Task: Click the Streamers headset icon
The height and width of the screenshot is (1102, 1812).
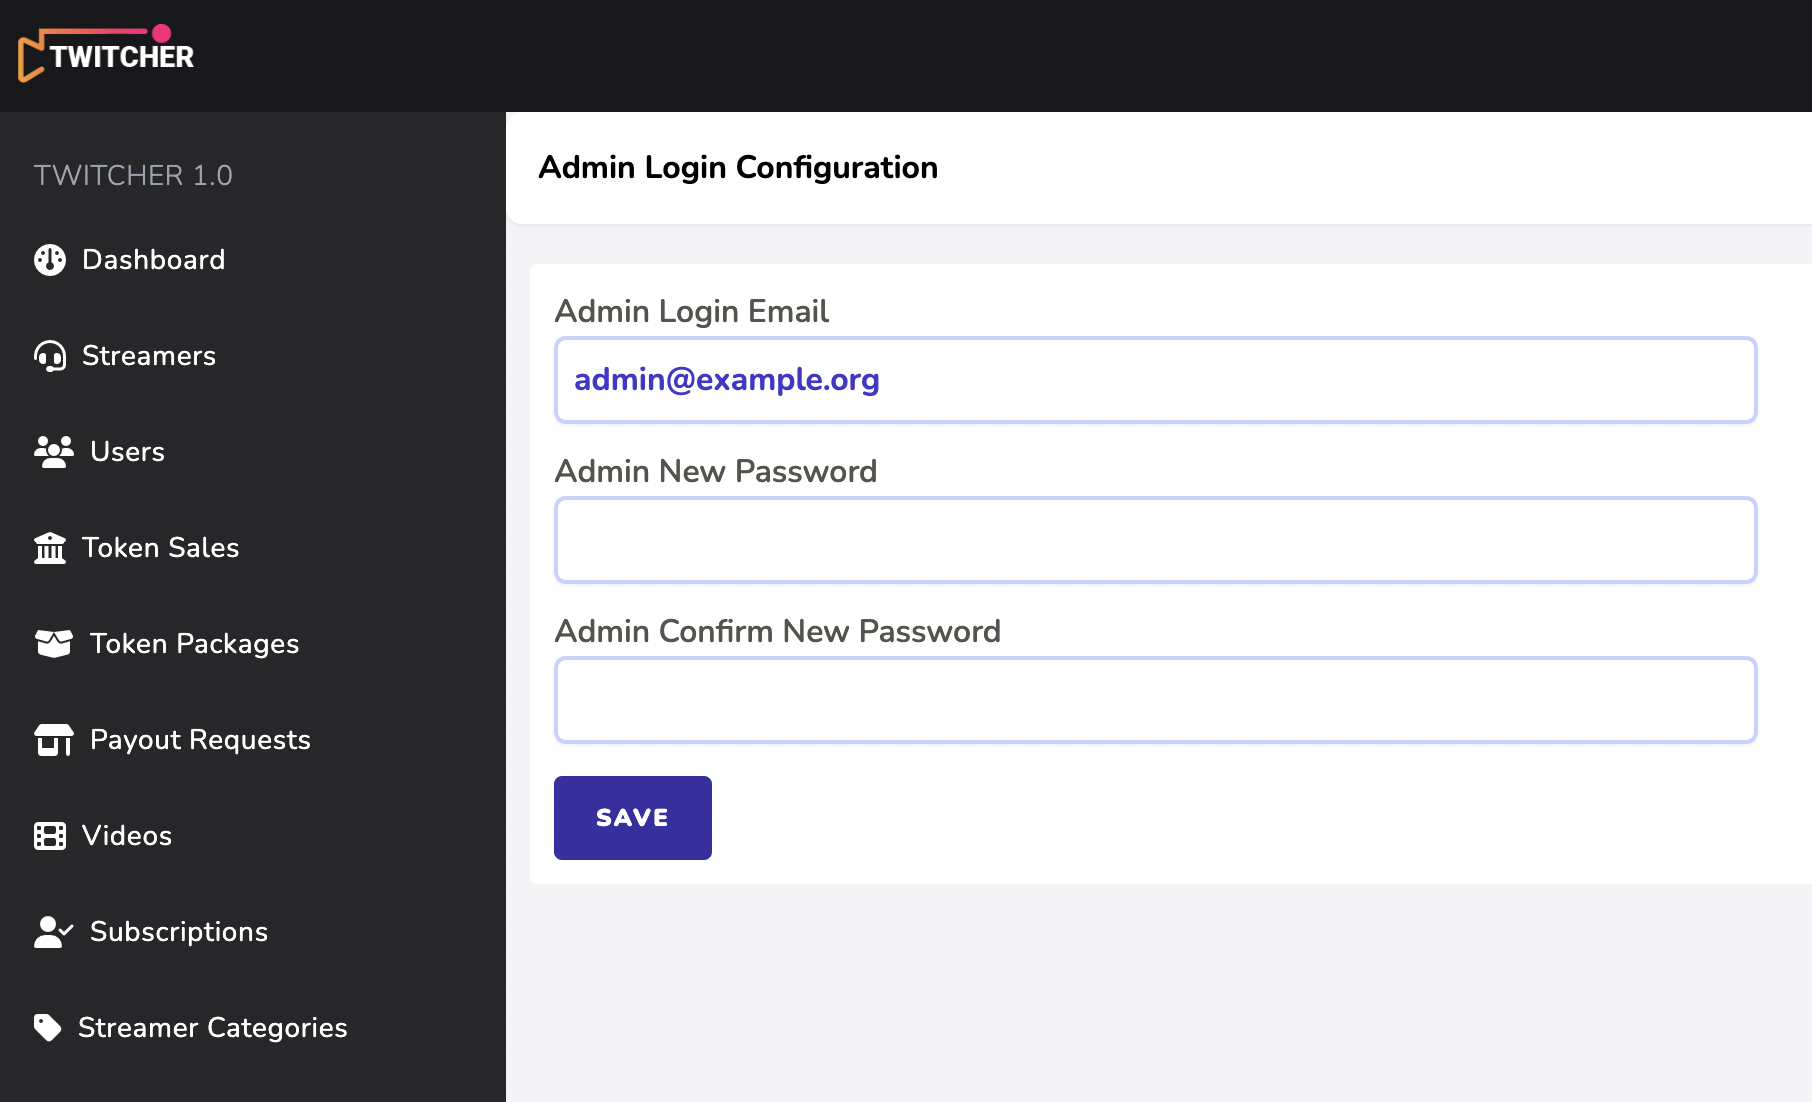Action: pos(50,356)
